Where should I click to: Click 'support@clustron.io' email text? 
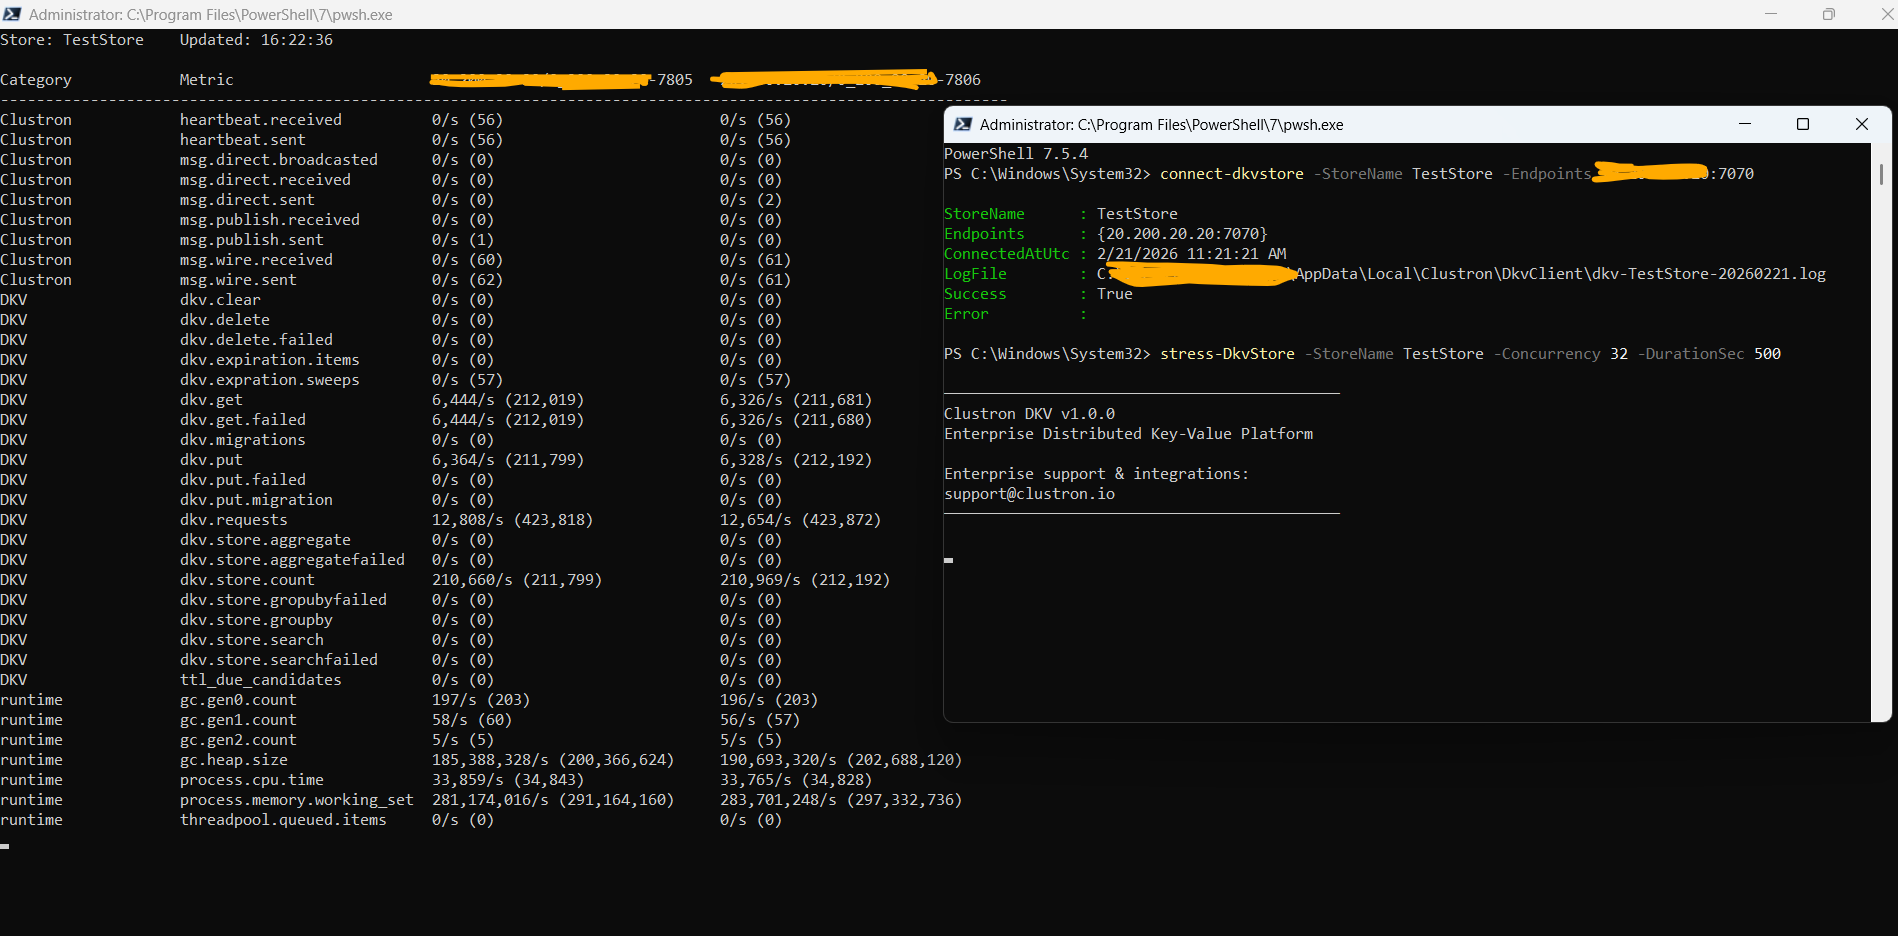coord(1029,494)
